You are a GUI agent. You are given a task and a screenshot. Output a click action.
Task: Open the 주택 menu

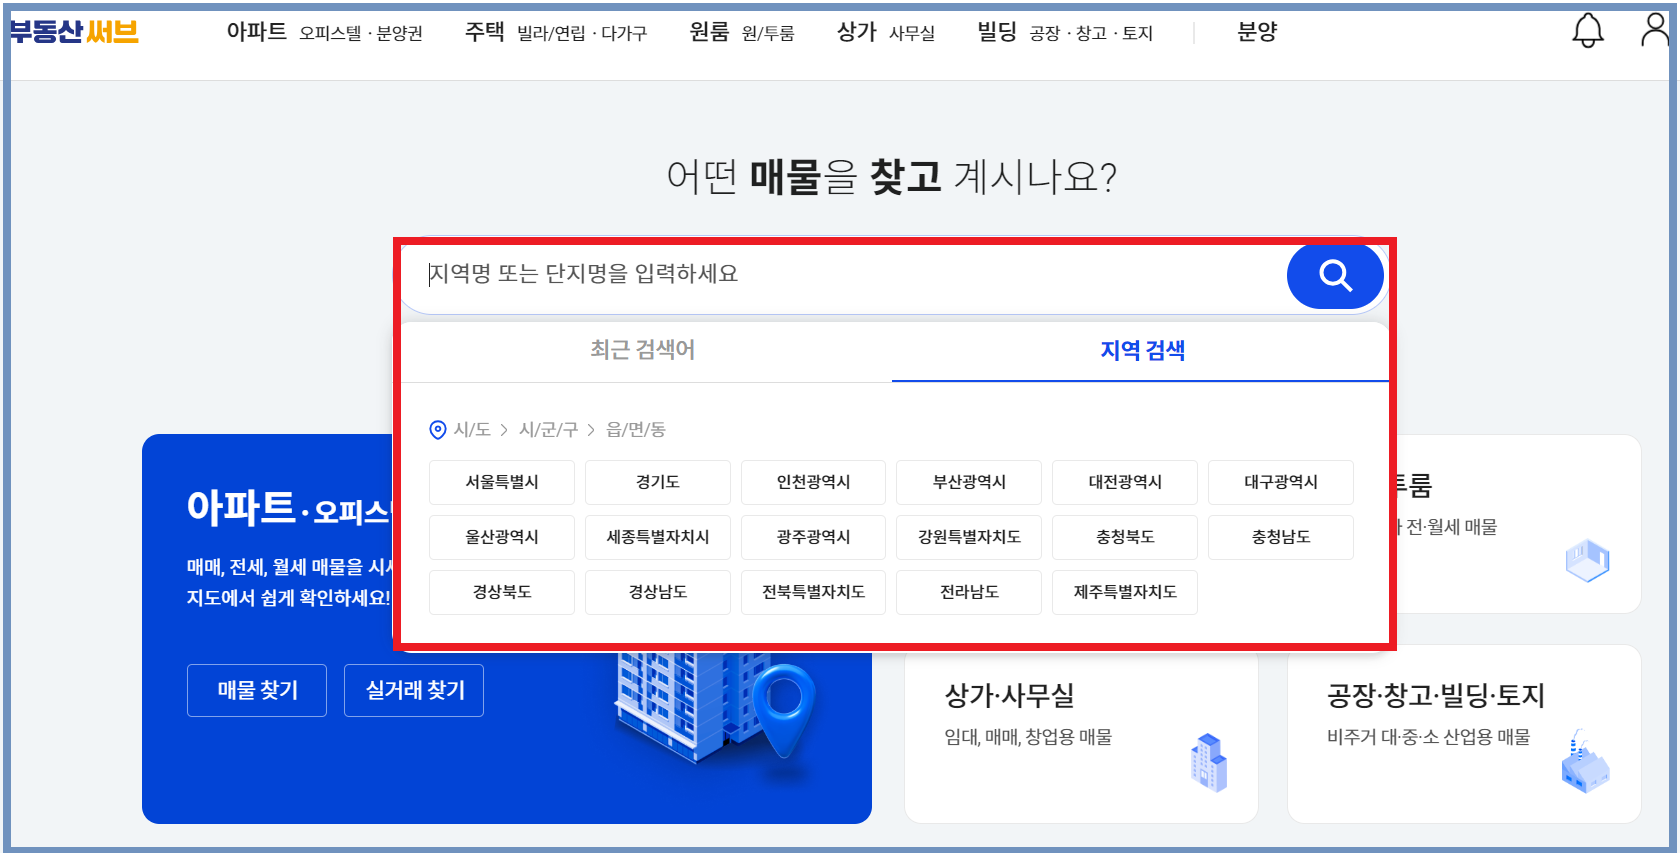tap(485, 32)
